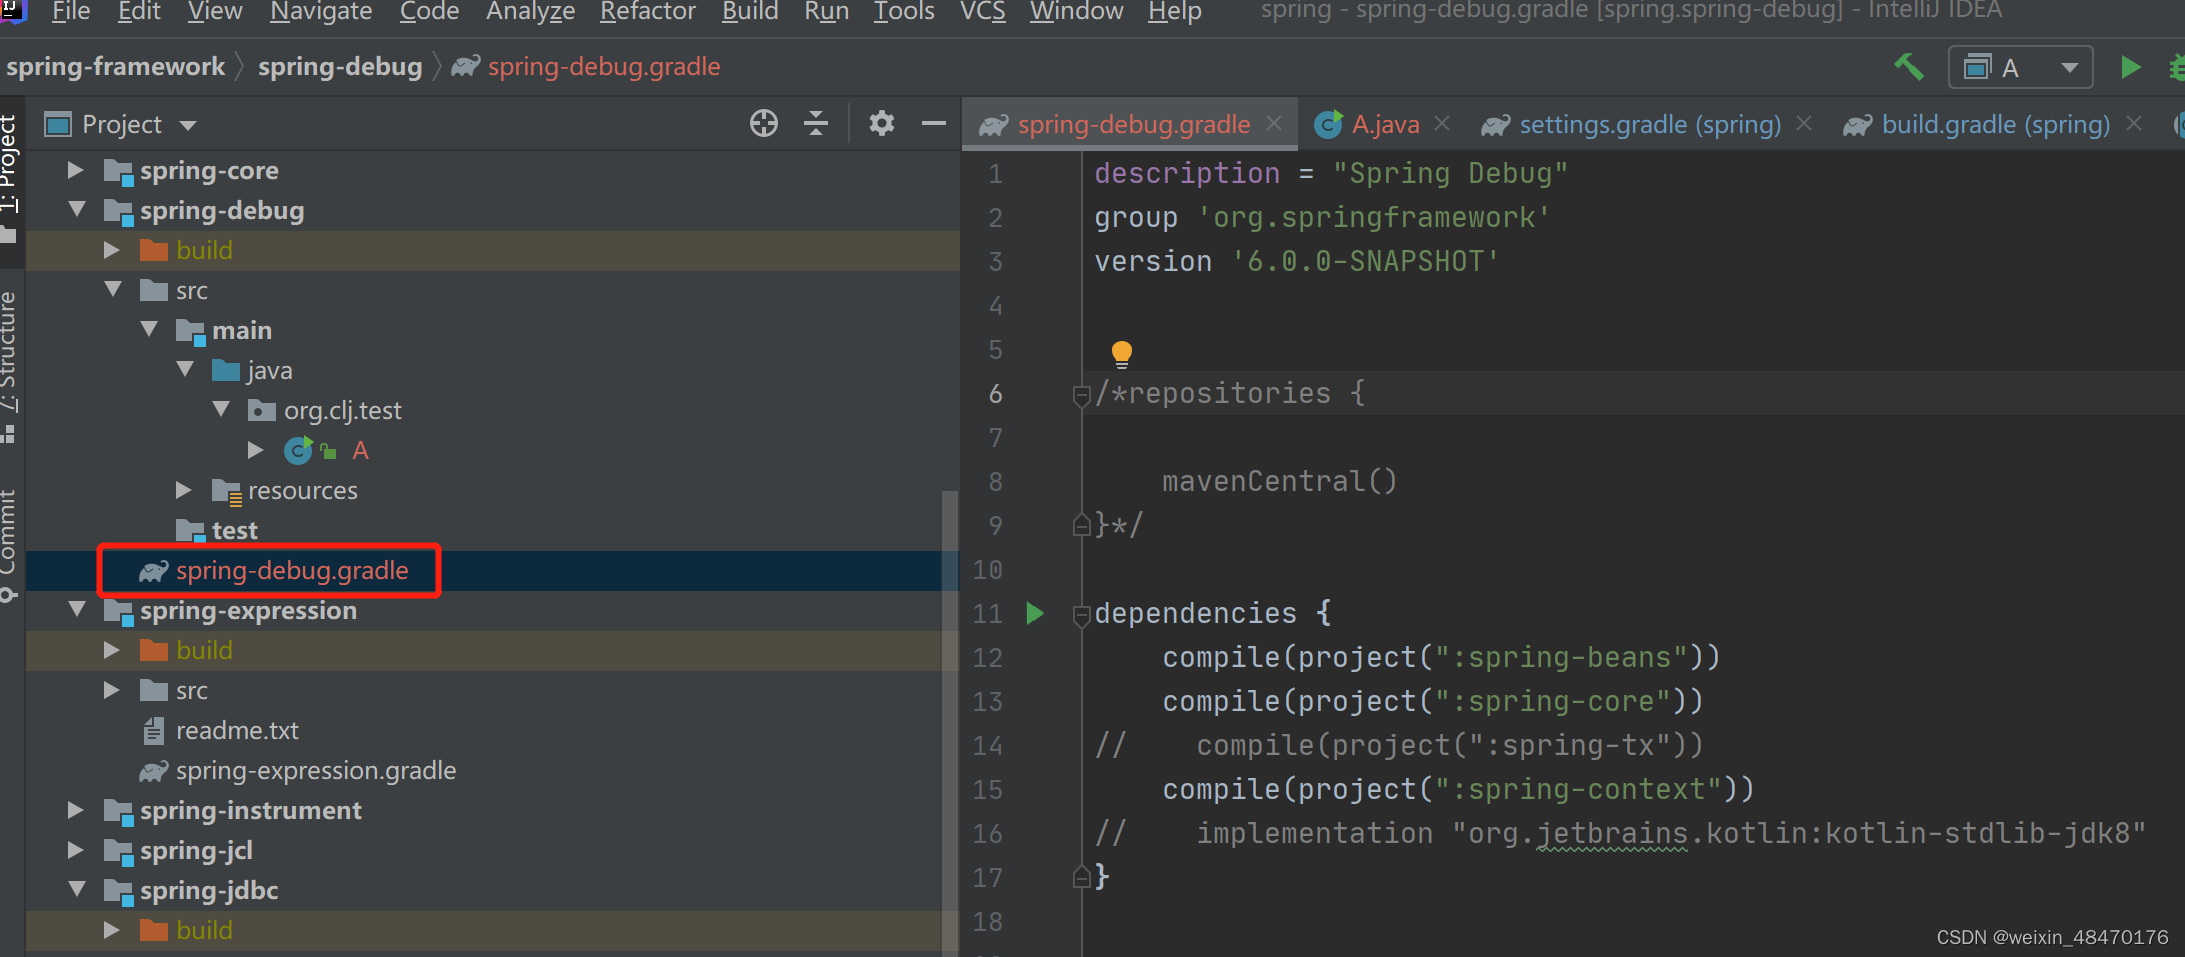This screenshot has height=957, width=2185.
Task: Open the Analyze menu
Action: pos(530,12)
